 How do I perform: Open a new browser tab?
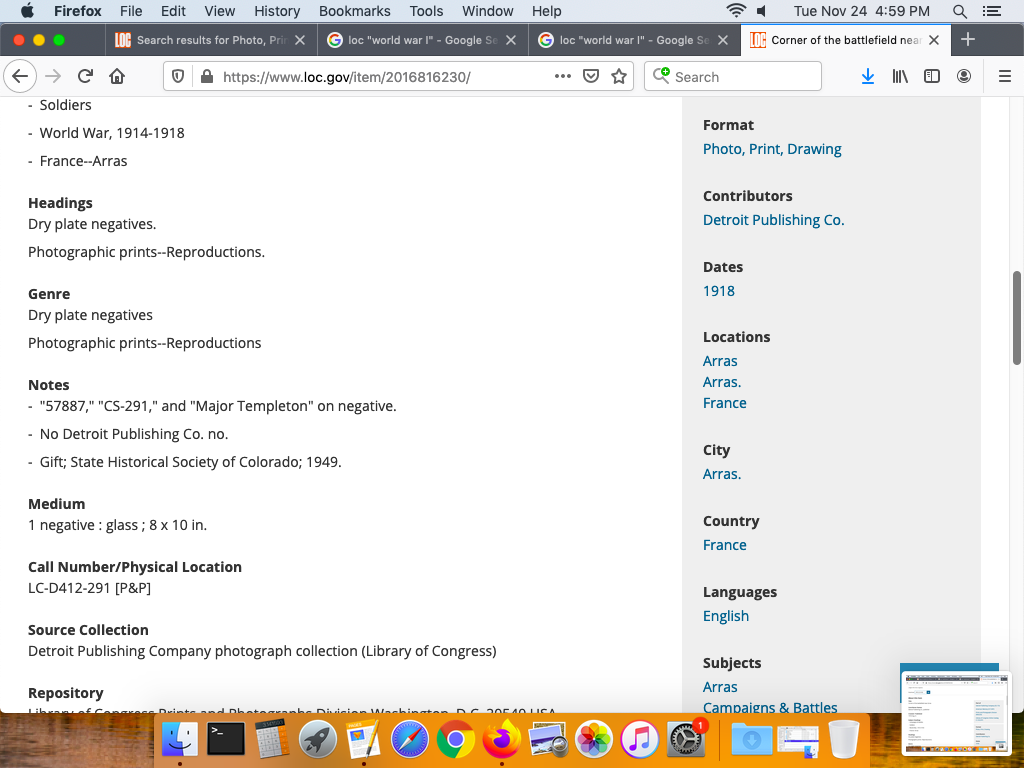967,40
